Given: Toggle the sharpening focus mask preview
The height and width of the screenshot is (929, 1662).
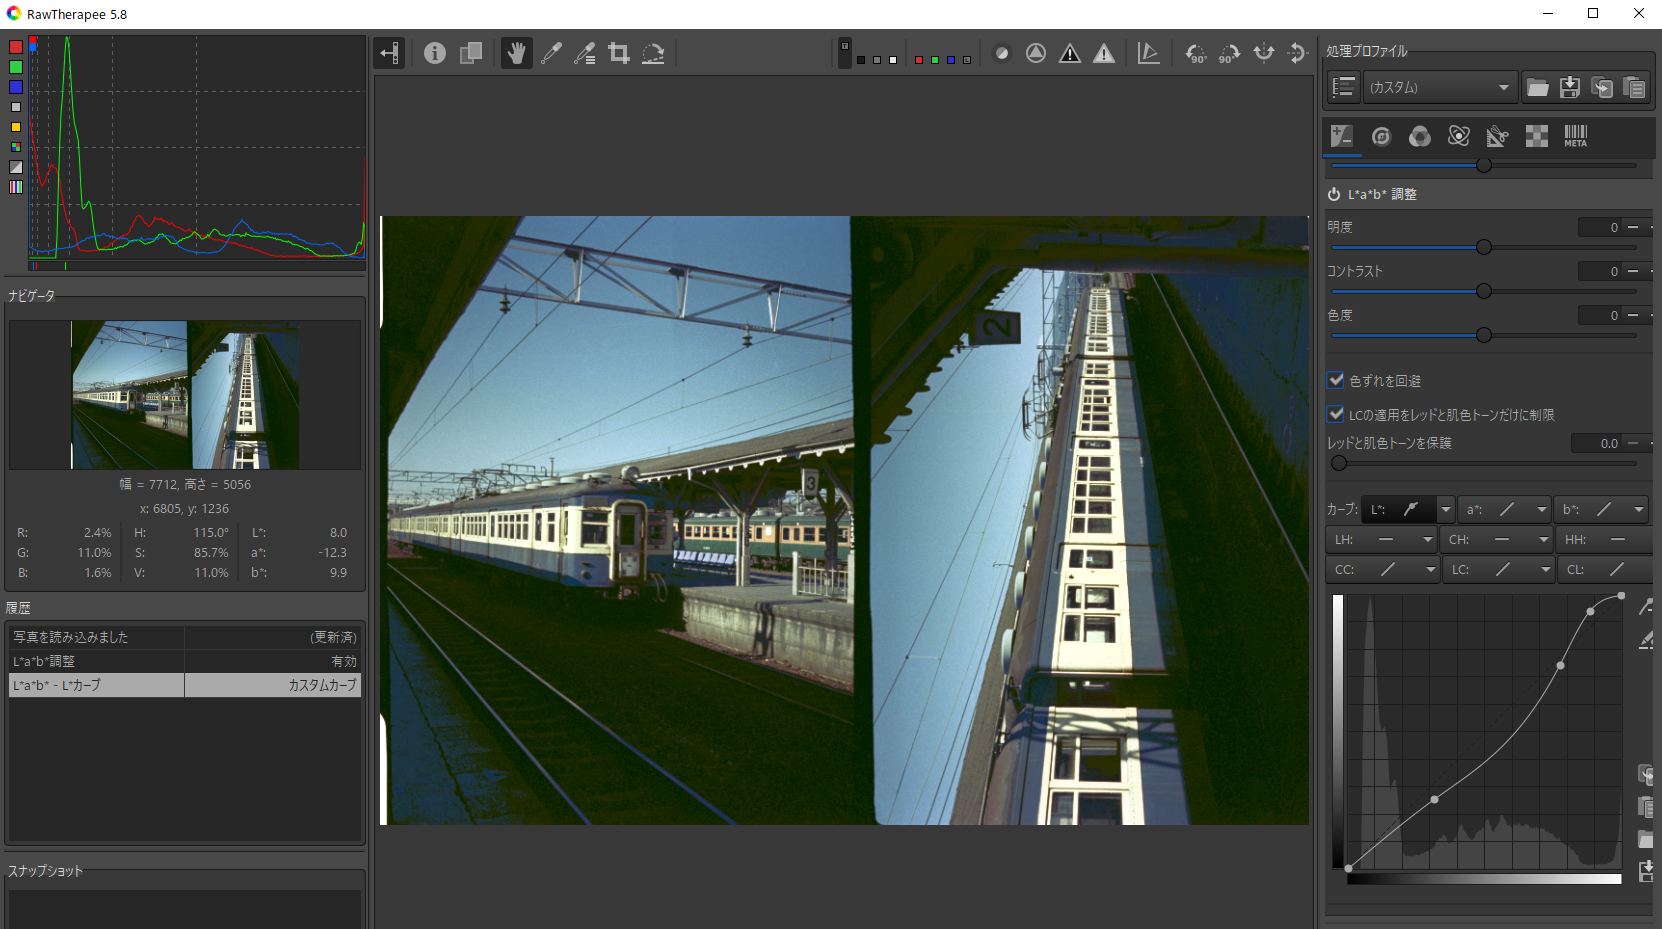Looking at the screenshot, I should point(1002,53).
